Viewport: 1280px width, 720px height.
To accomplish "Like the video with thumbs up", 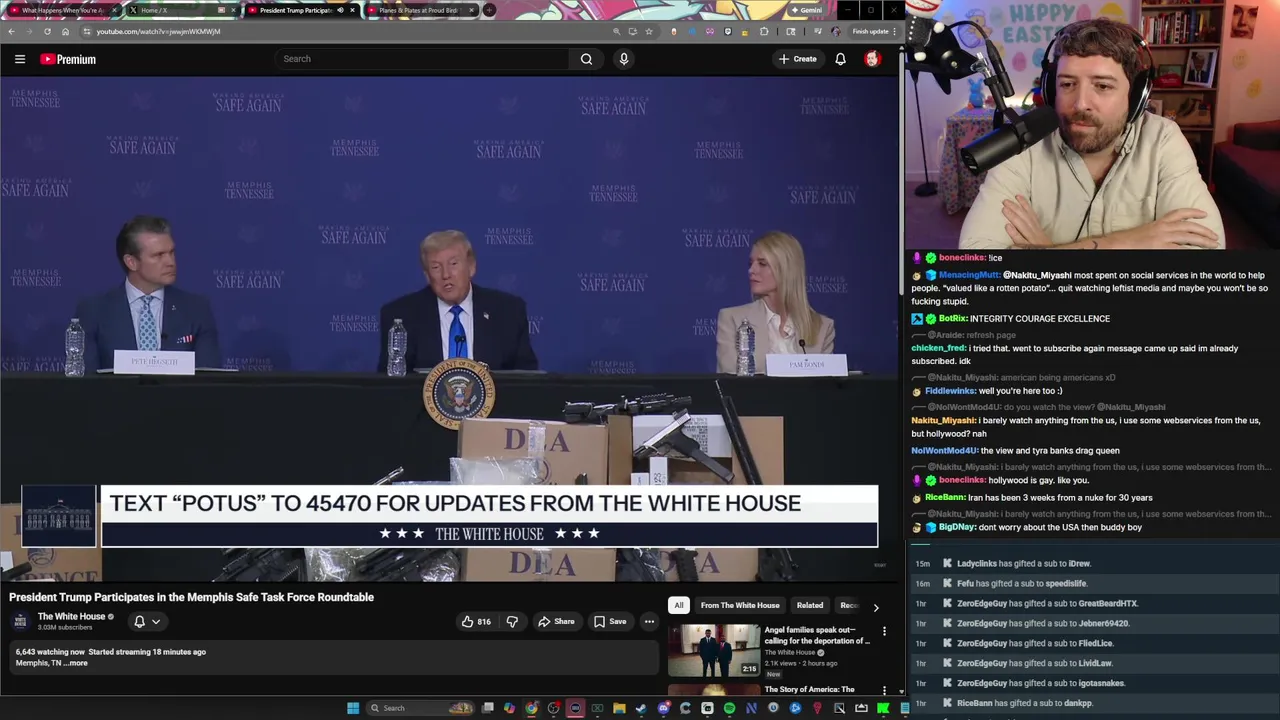I will point(475,621).
